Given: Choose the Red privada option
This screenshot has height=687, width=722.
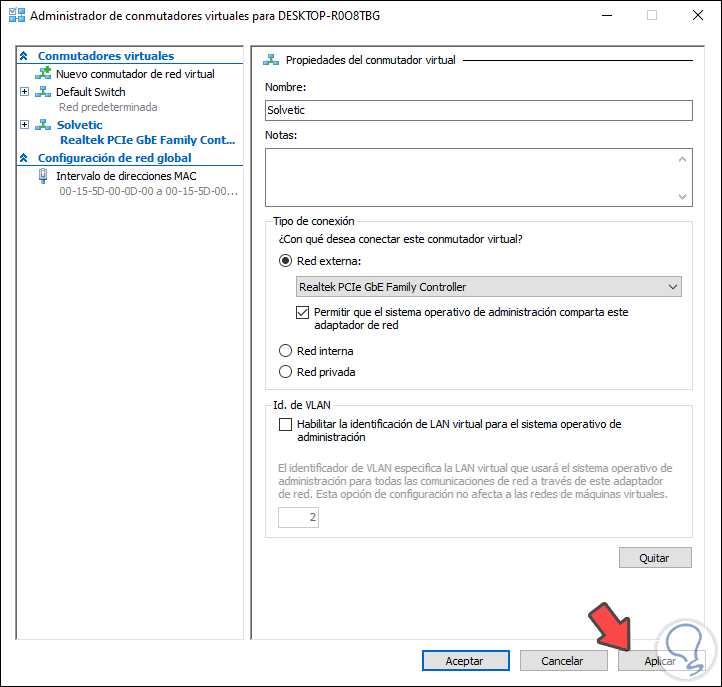Looking at the screenshot, I should [286, 372].
